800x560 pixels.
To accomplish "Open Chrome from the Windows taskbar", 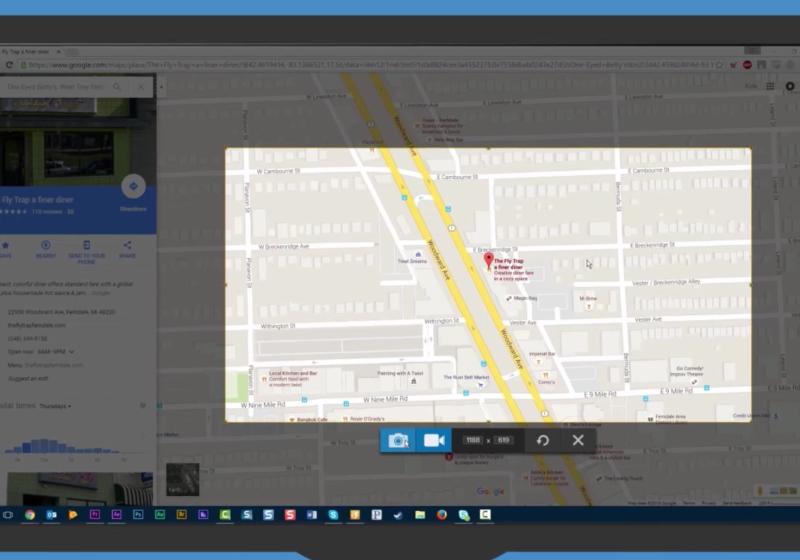I will pyautogui.click(x=30, y=515).
